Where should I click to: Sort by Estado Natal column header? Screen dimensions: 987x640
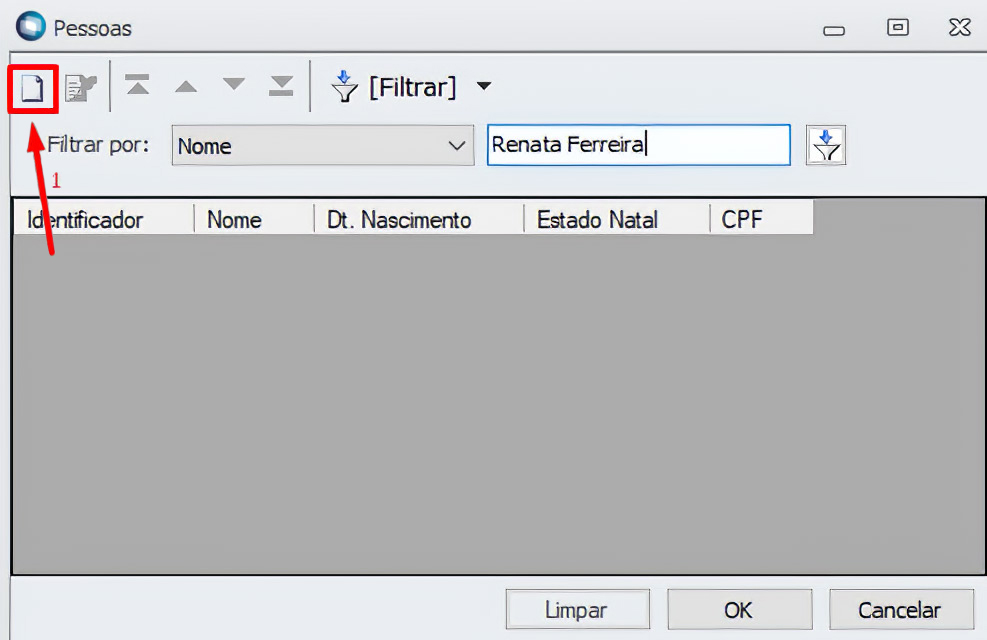615,219
